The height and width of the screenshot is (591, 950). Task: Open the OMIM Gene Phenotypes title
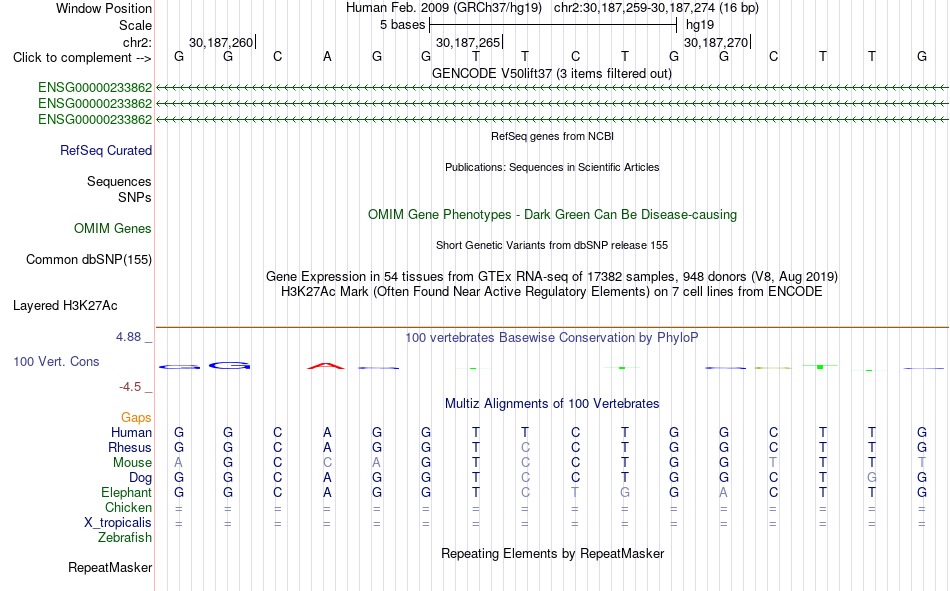click(x=553, y=215)
